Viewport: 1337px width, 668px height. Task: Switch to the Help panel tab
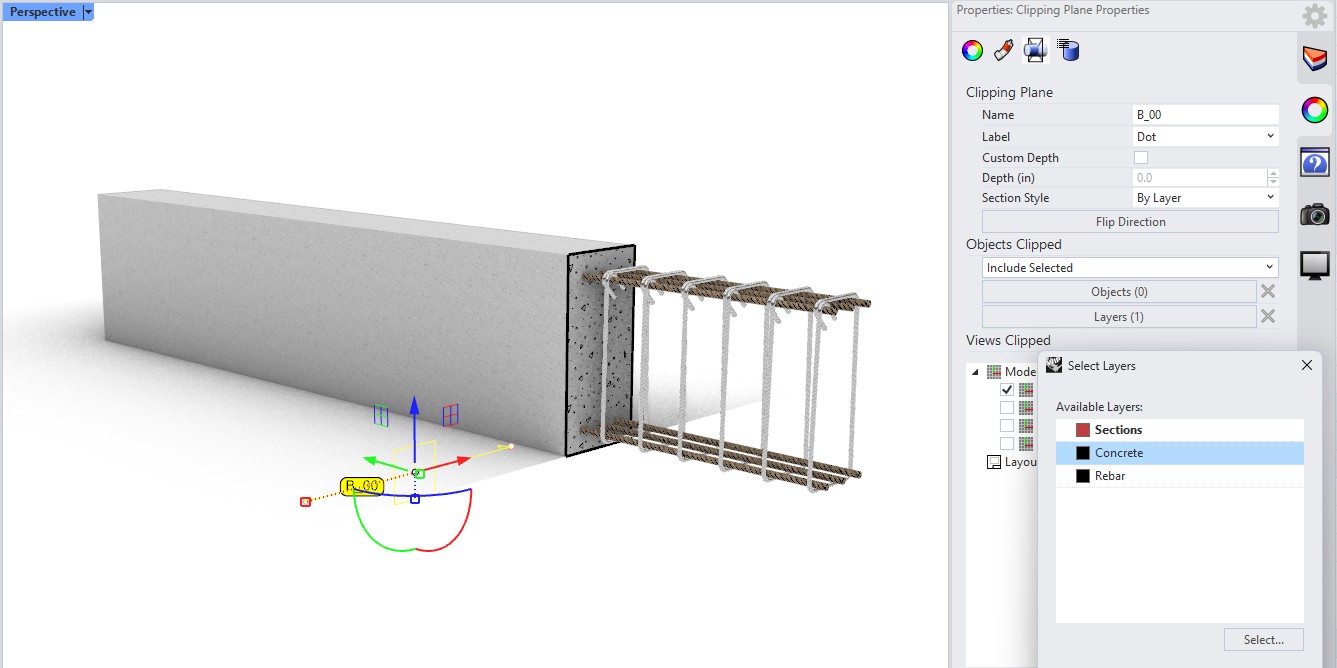pyautogui.click(x=1315, y=162)
